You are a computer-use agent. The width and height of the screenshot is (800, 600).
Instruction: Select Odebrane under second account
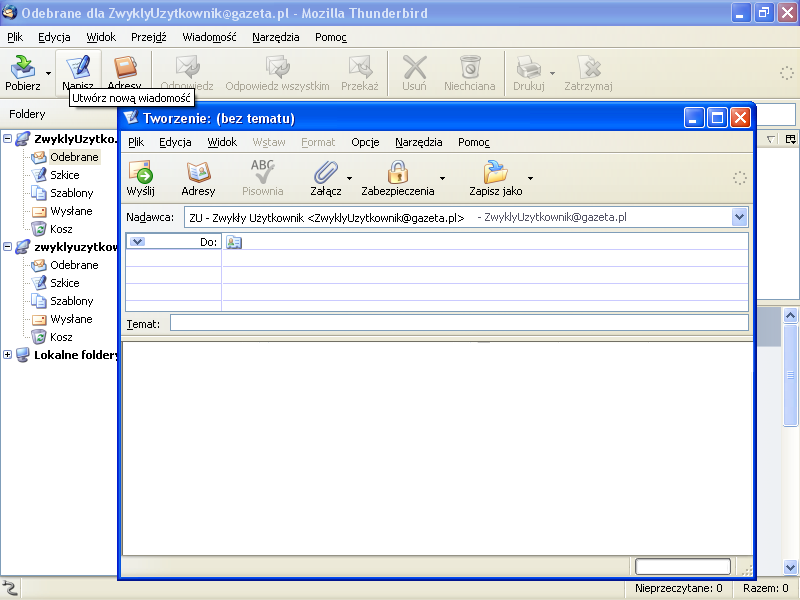pos(74,265)
